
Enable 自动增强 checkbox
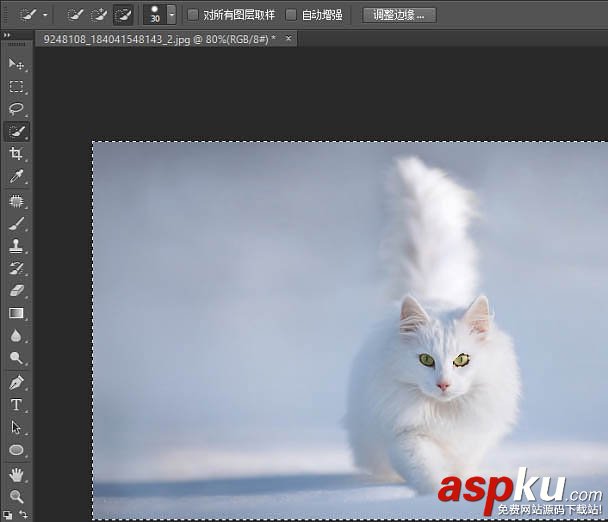(x=291, y=15)
